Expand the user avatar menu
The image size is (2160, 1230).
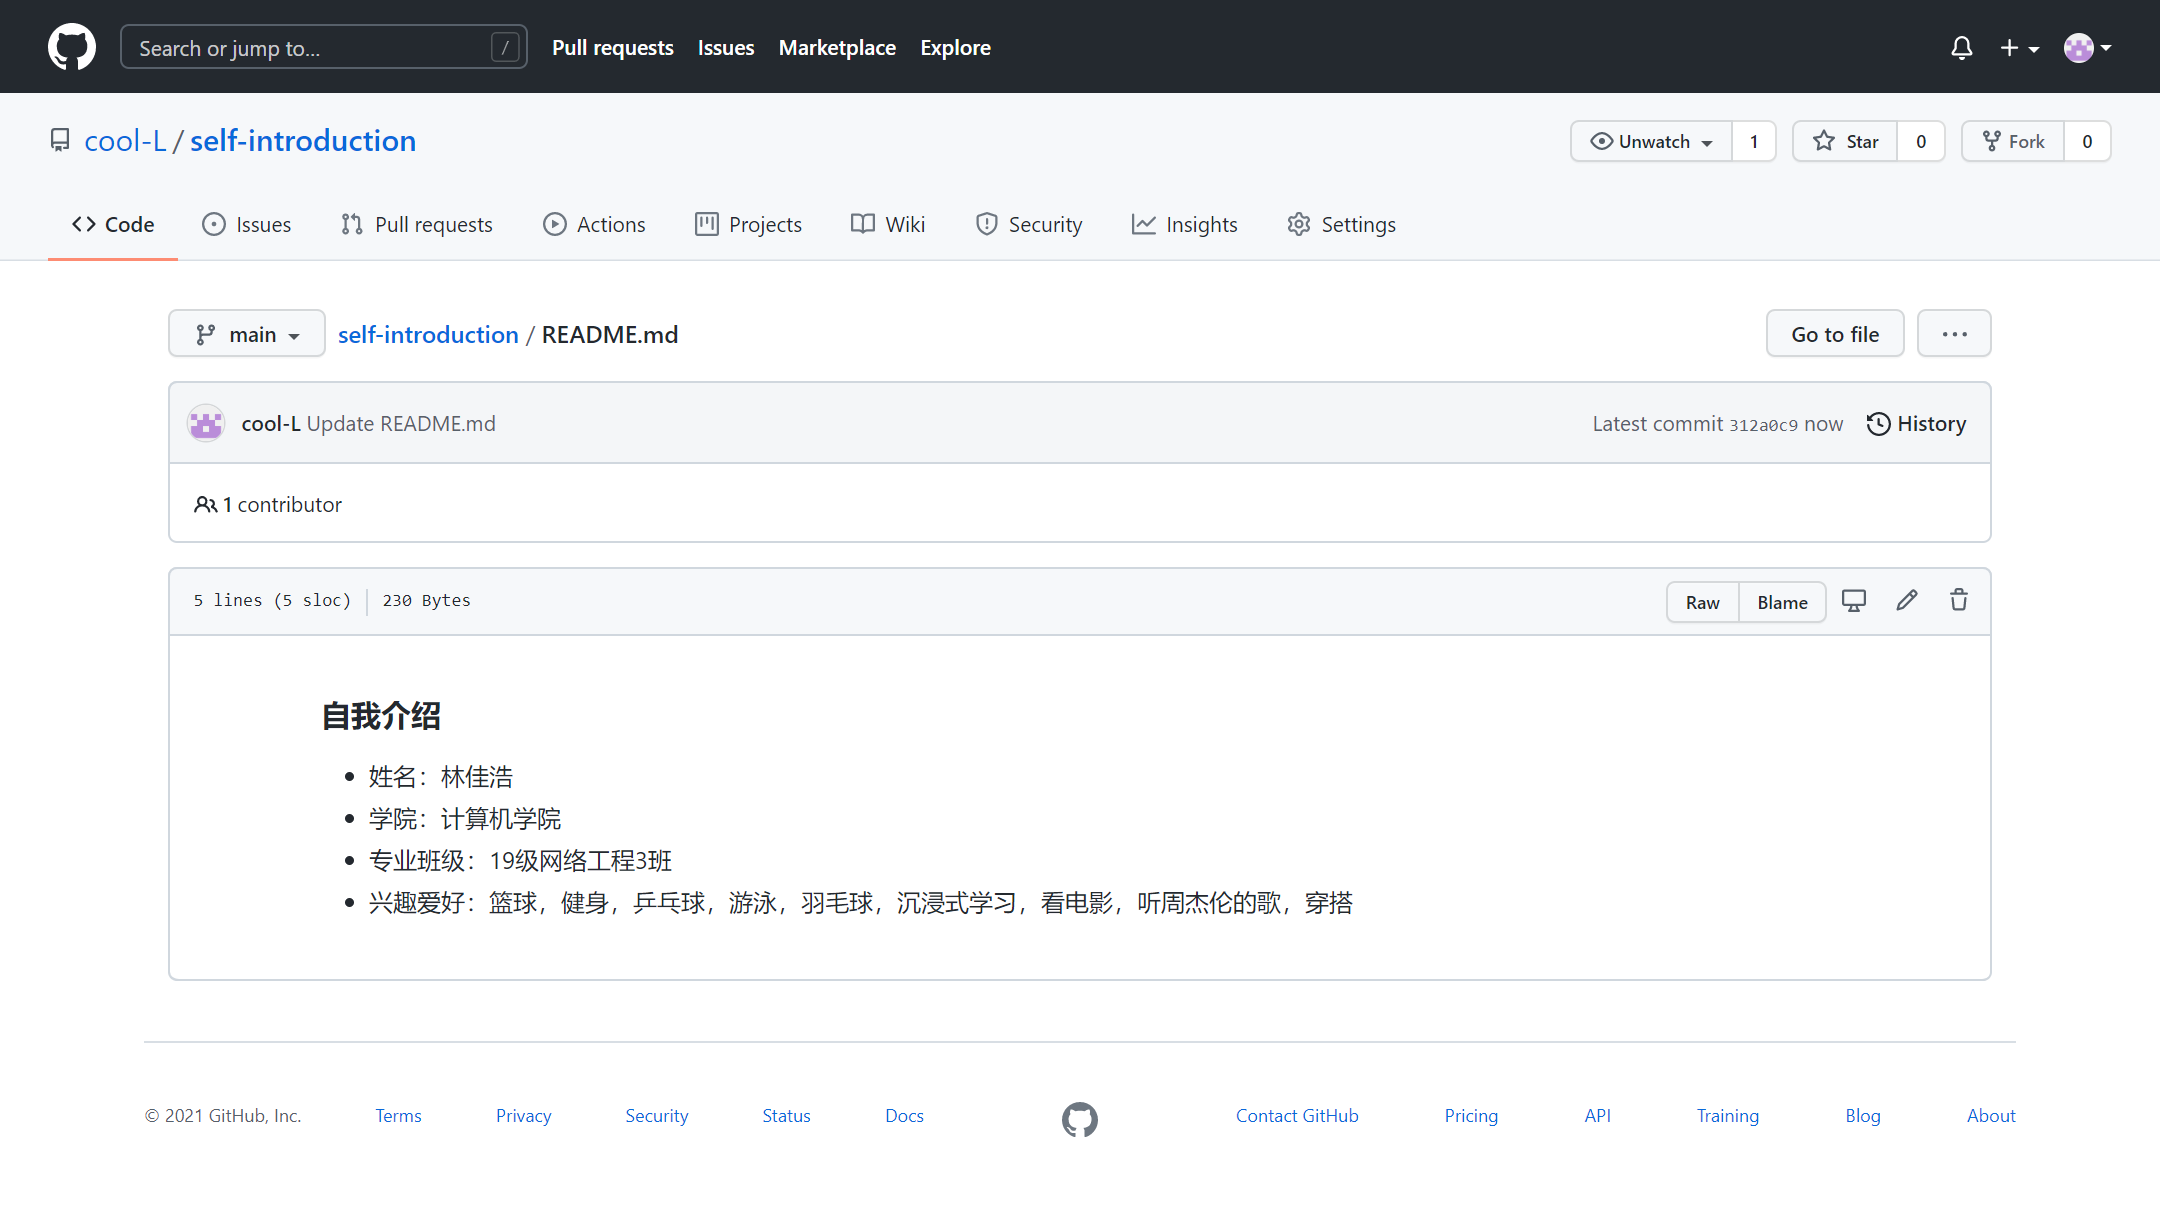coord(2087,47)
